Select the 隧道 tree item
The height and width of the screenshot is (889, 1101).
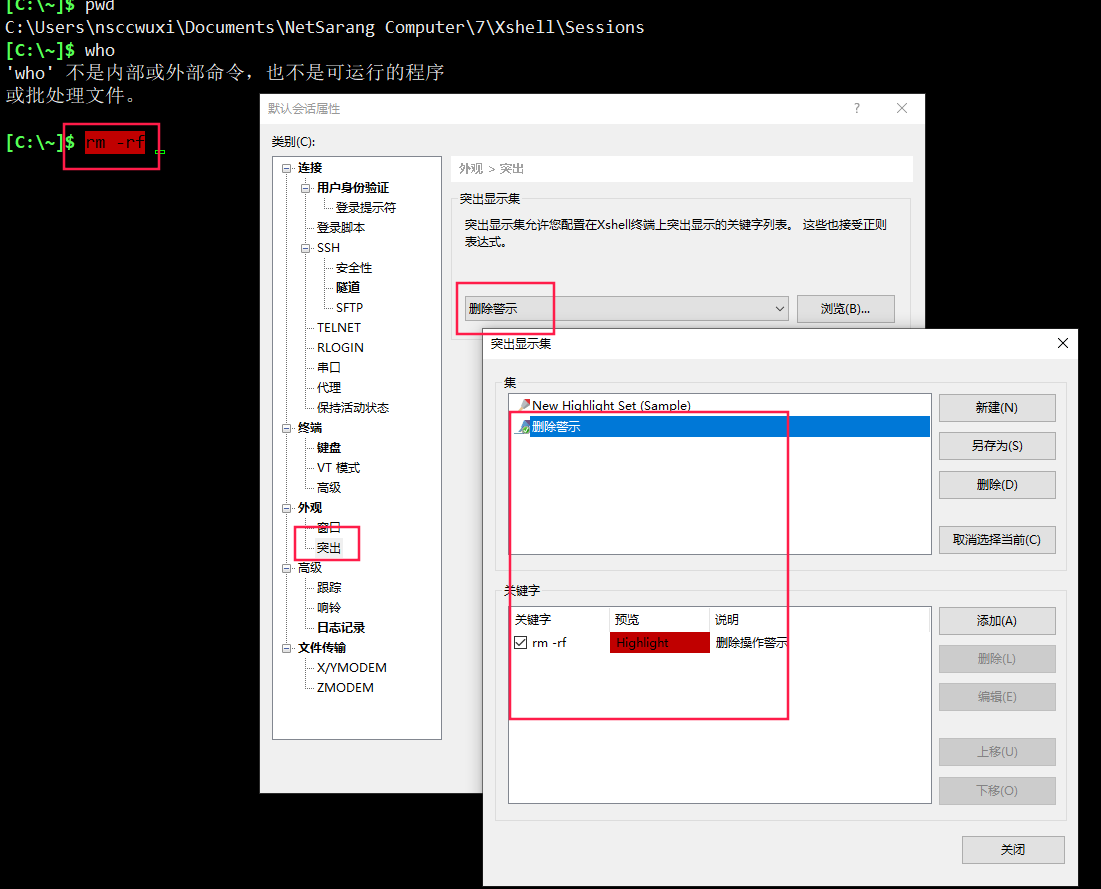coord(348,287)
